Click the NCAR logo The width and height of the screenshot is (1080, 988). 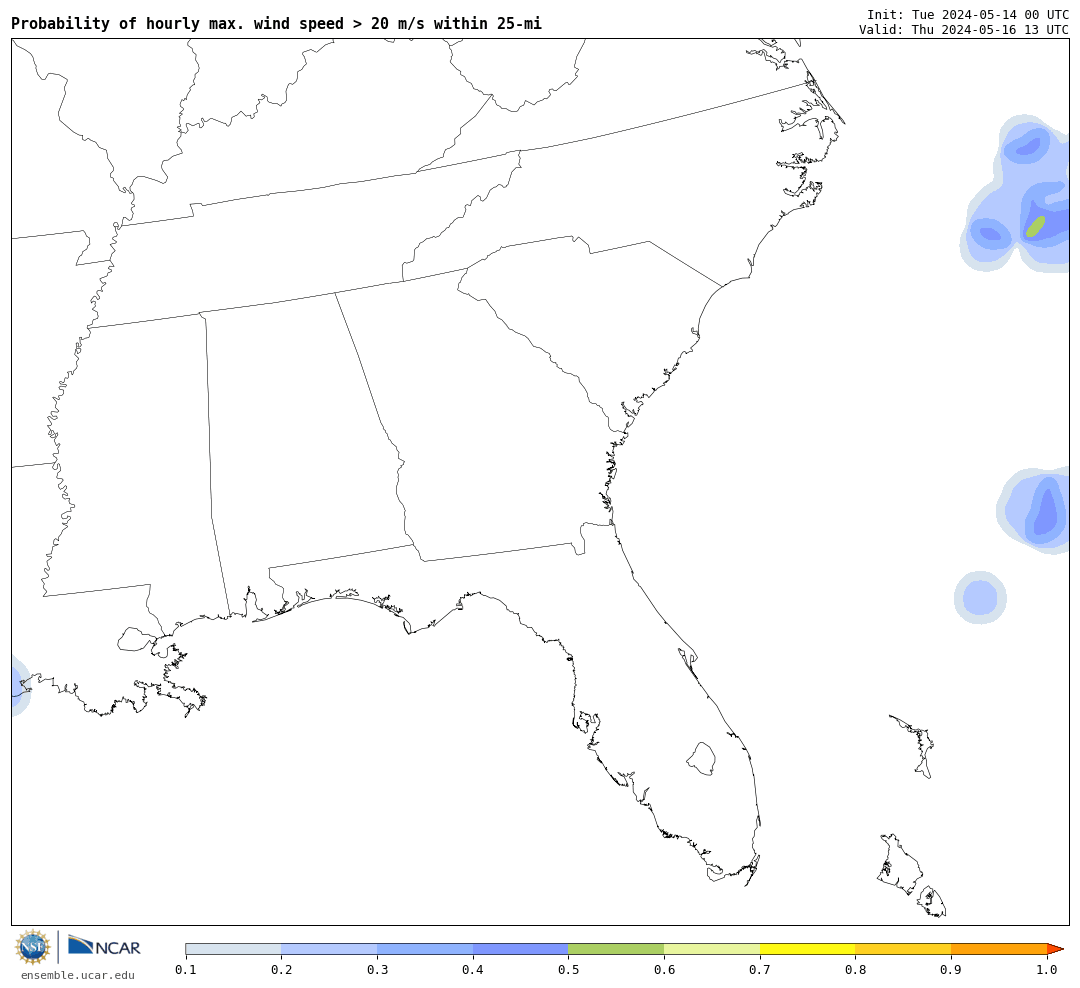(x=104, y=946)
